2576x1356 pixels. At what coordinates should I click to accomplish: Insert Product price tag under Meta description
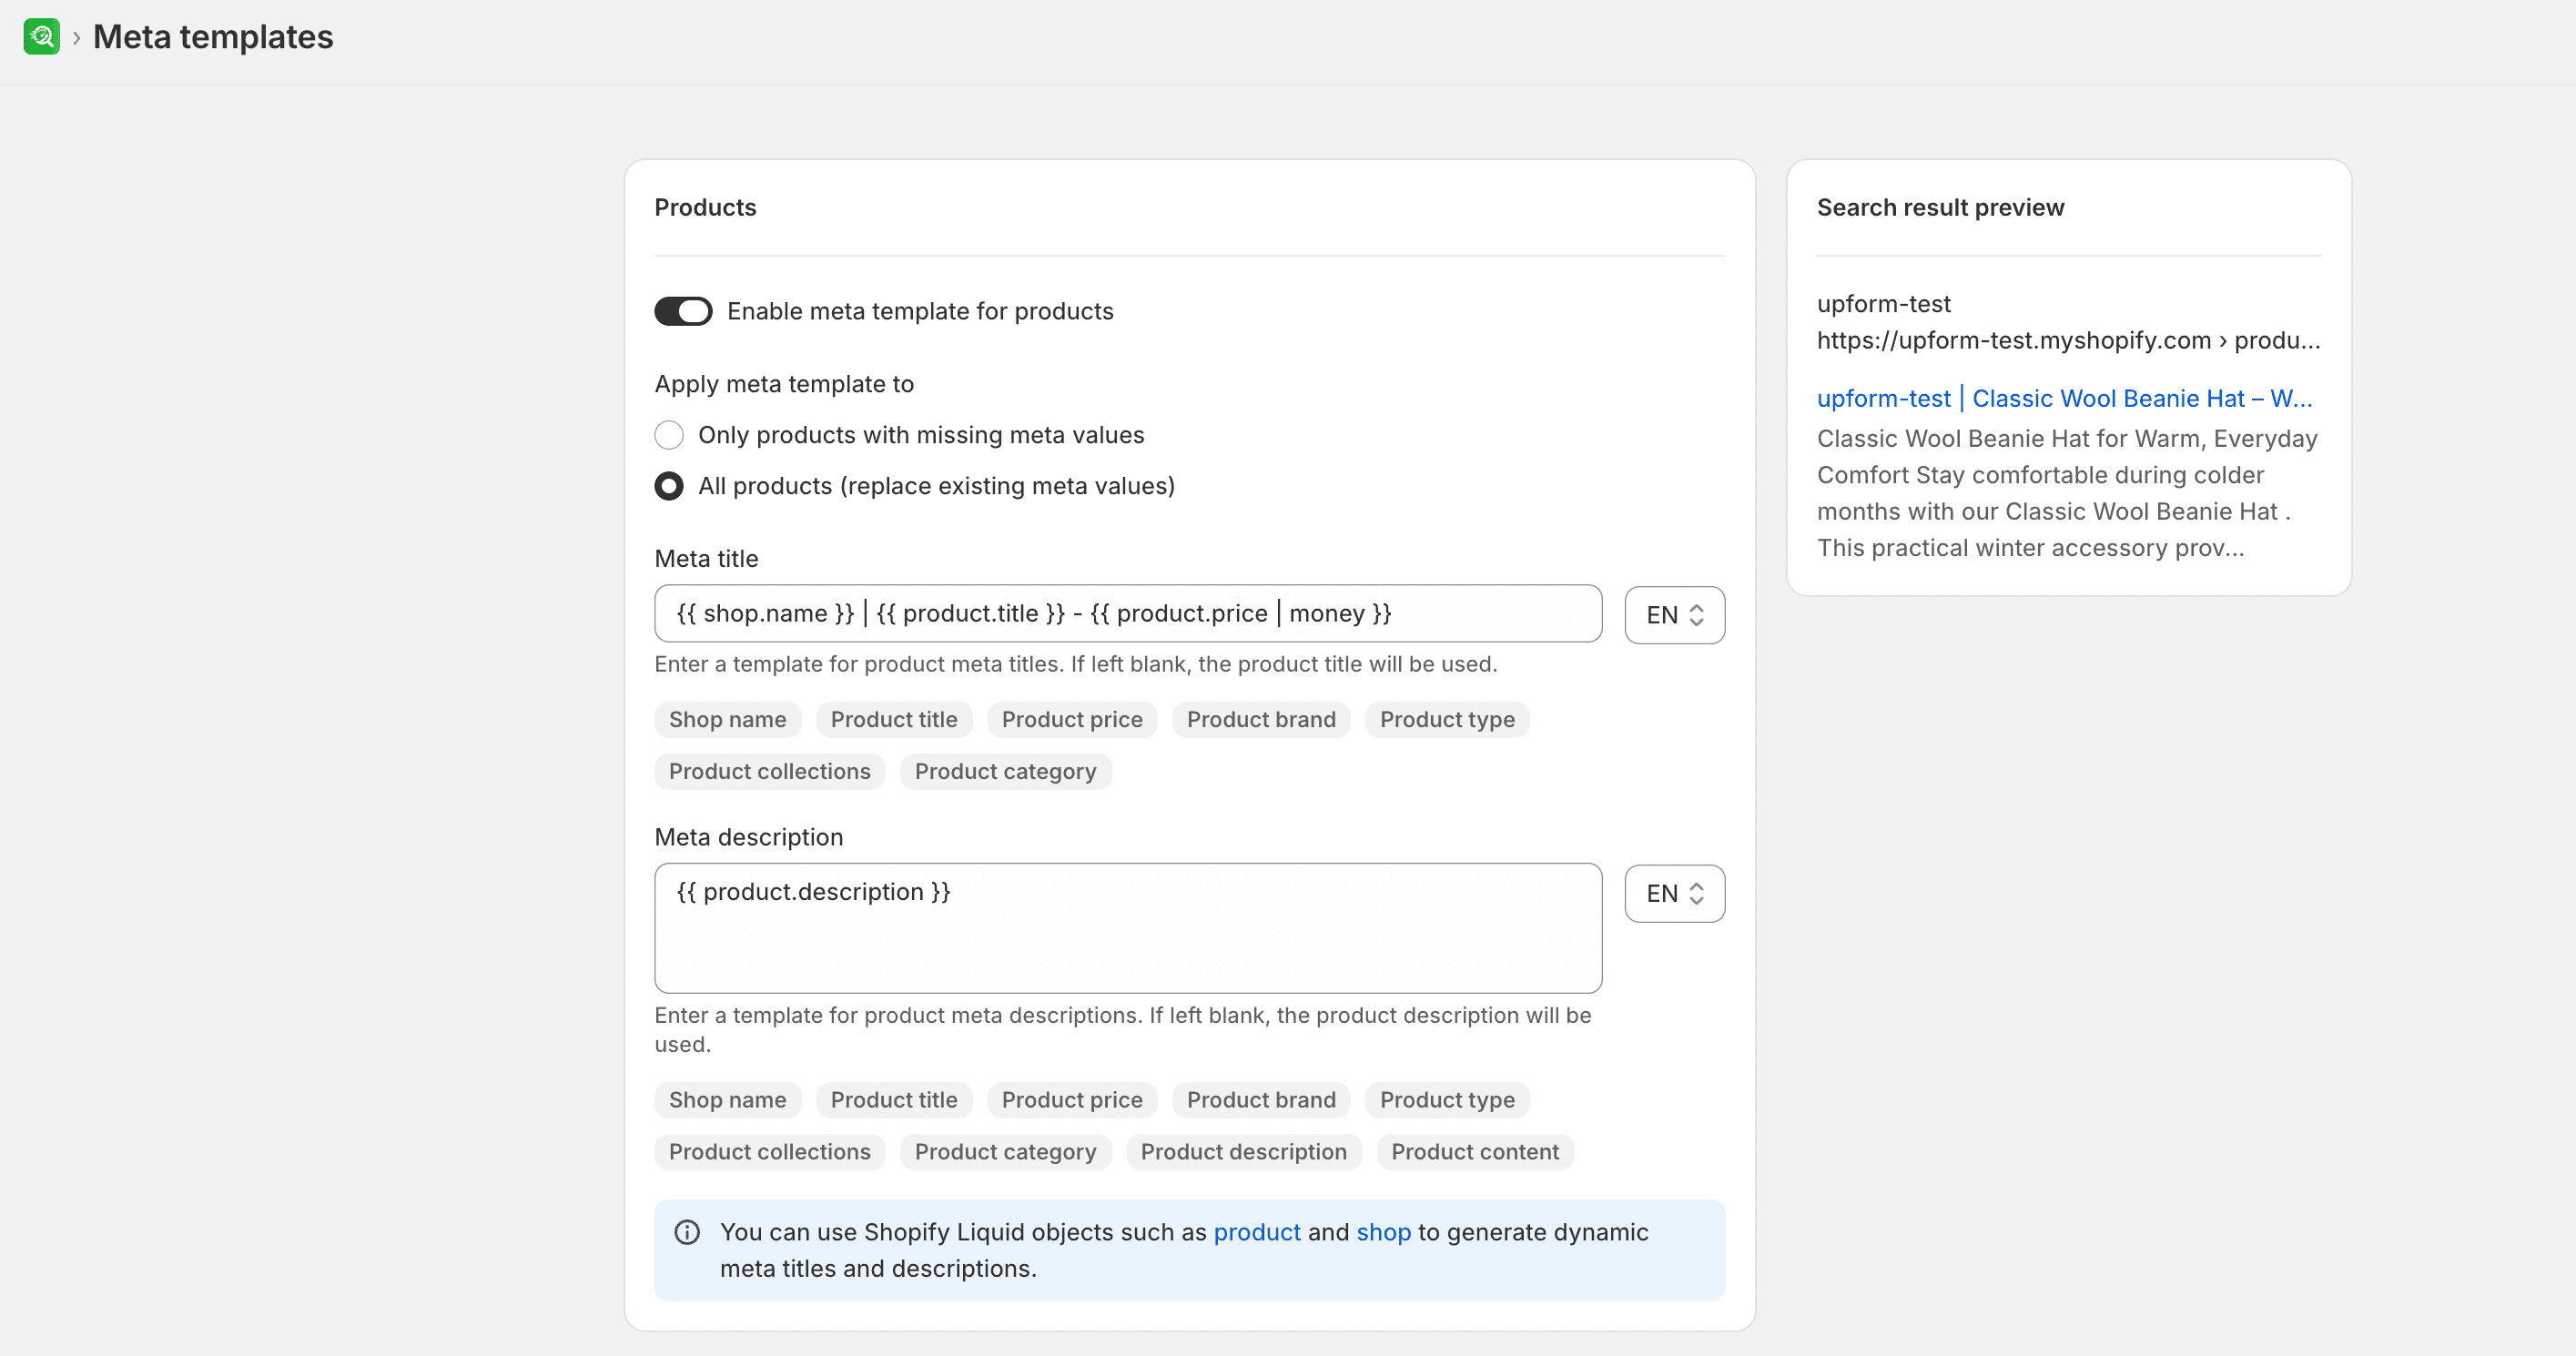1072,1100
